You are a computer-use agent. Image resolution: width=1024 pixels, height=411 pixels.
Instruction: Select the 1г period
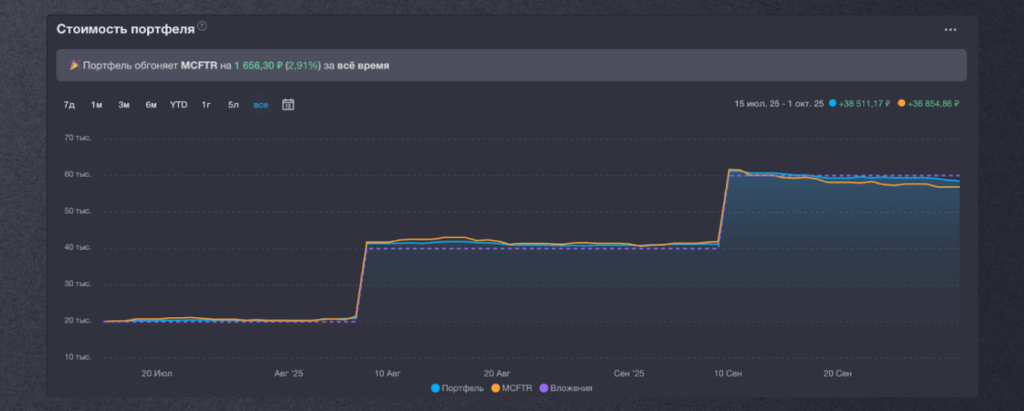[206, 104]
